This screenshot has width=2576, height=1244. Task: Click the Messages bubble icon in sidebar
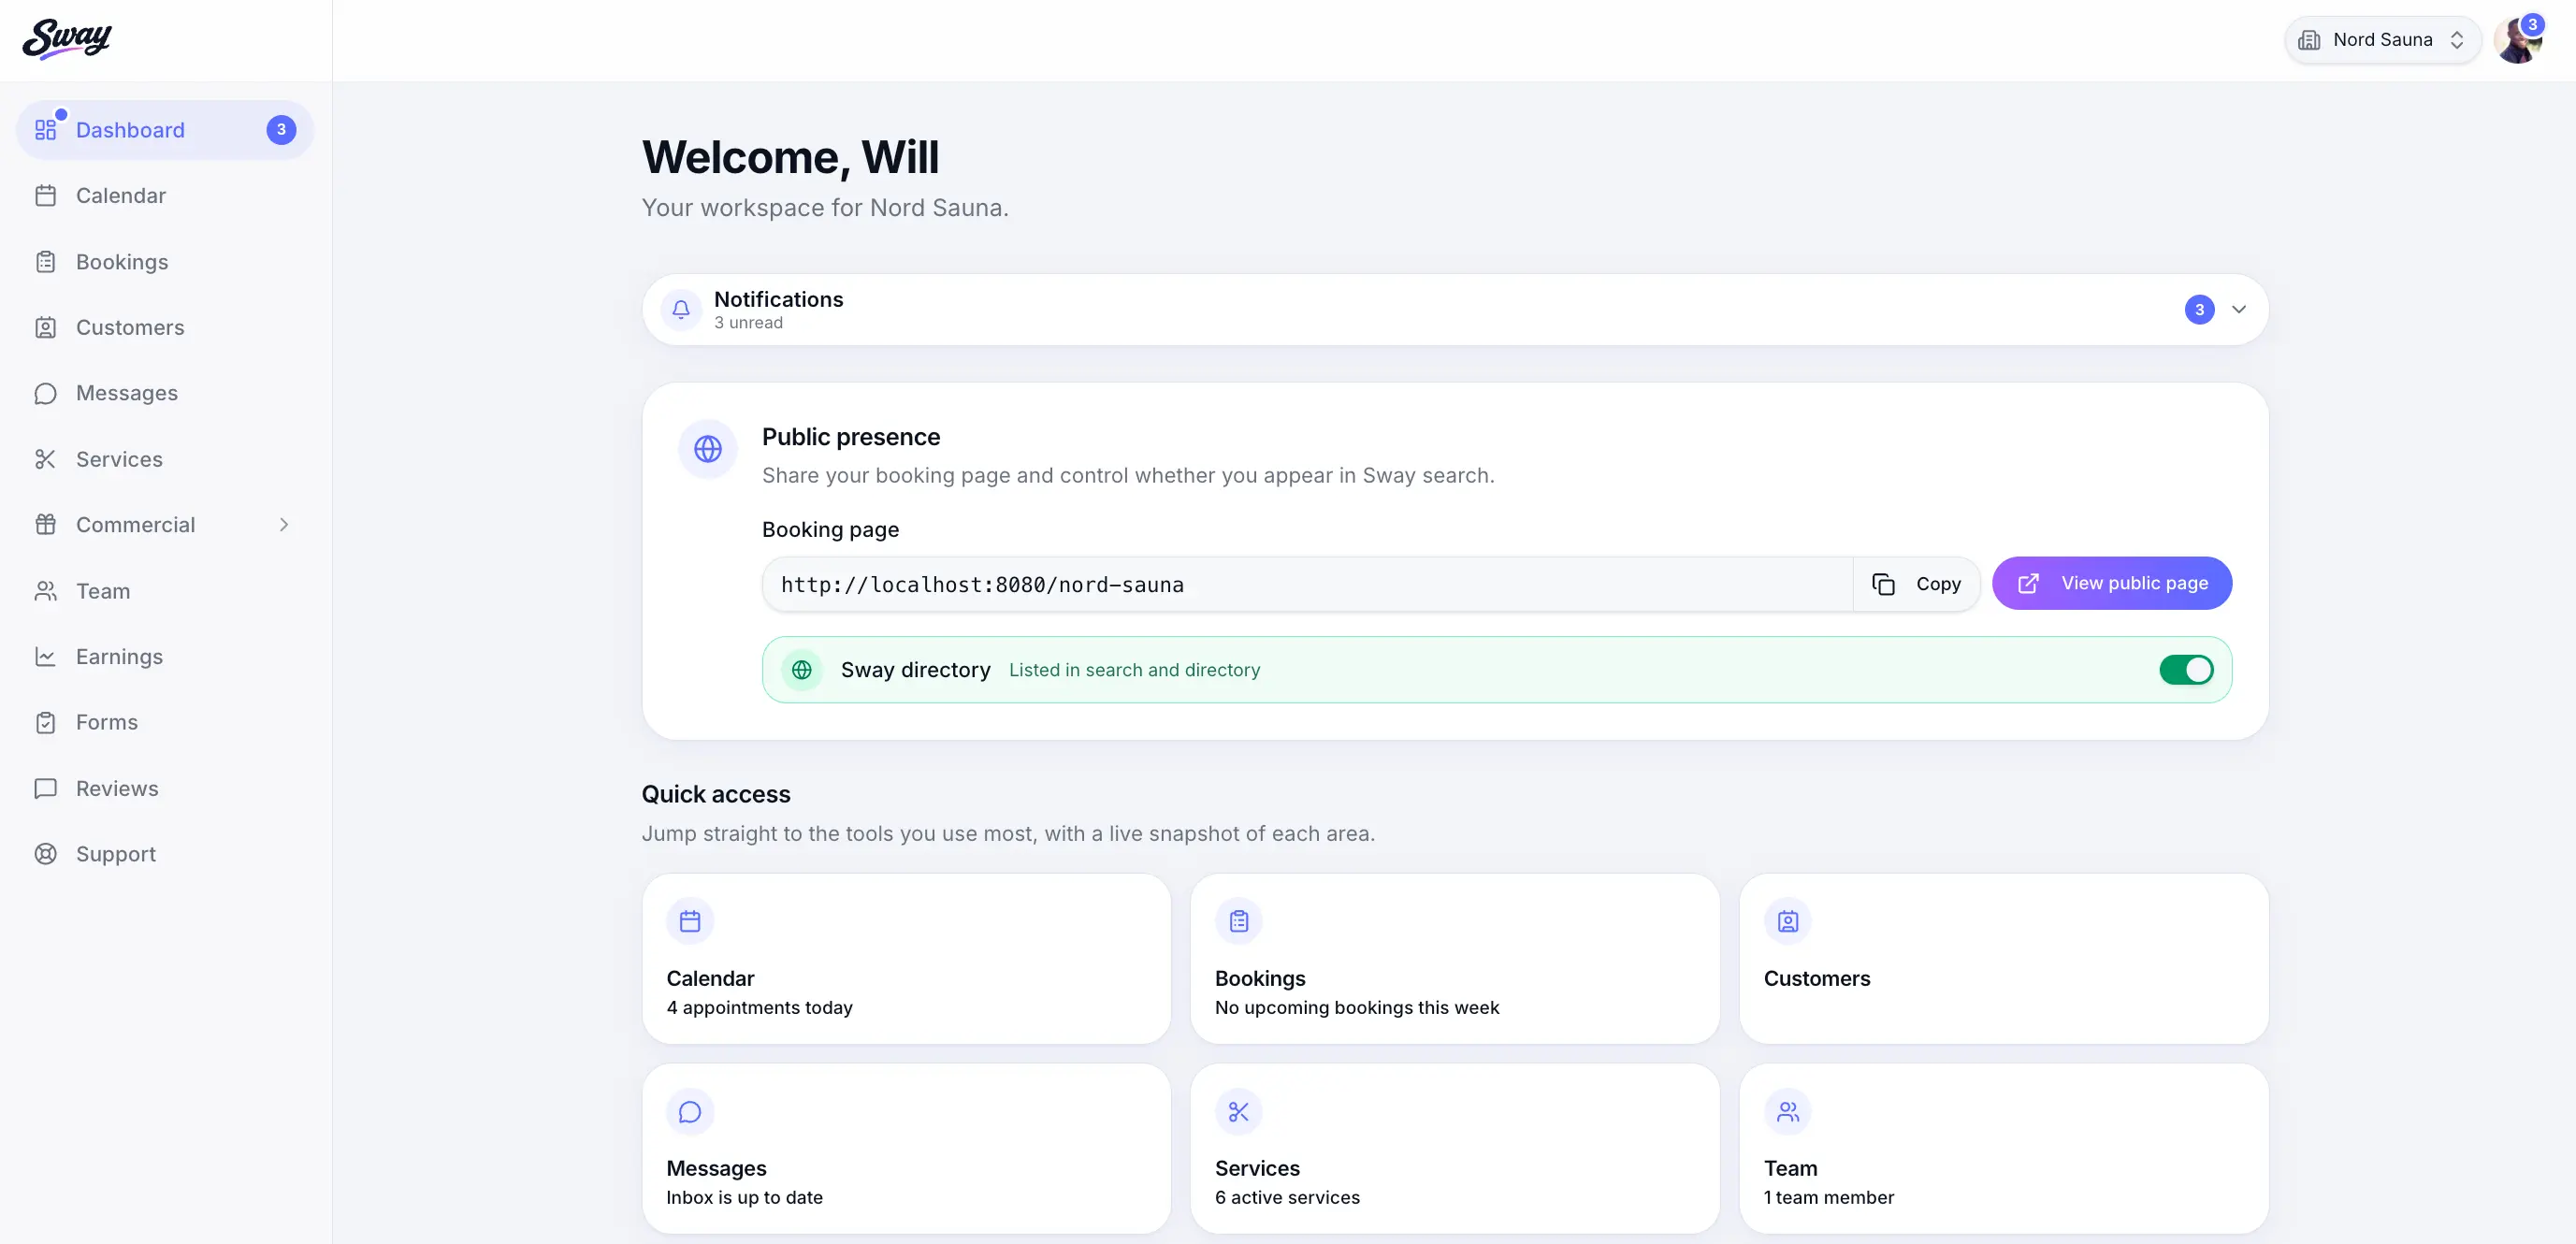(46, 394)
